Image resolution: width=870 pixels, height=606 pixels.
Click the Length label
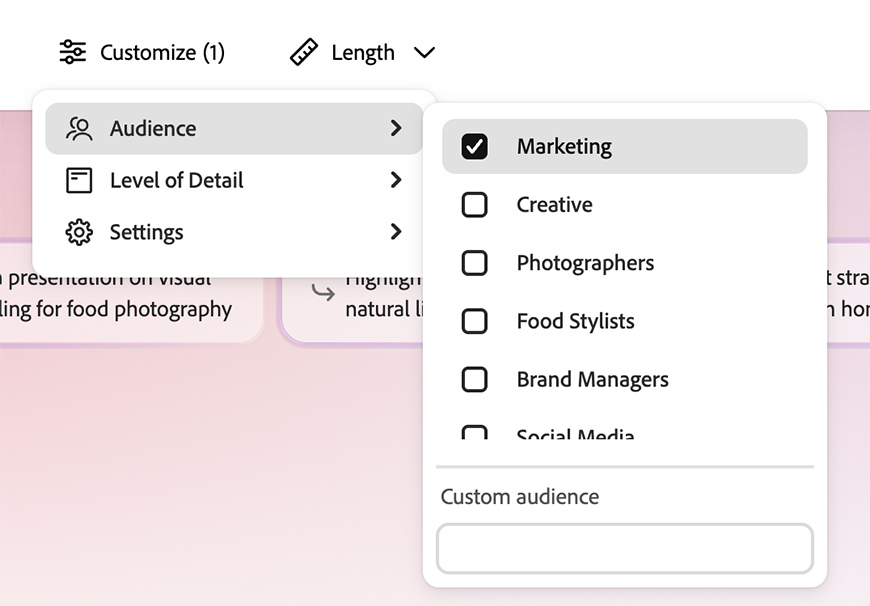point(363,53)
